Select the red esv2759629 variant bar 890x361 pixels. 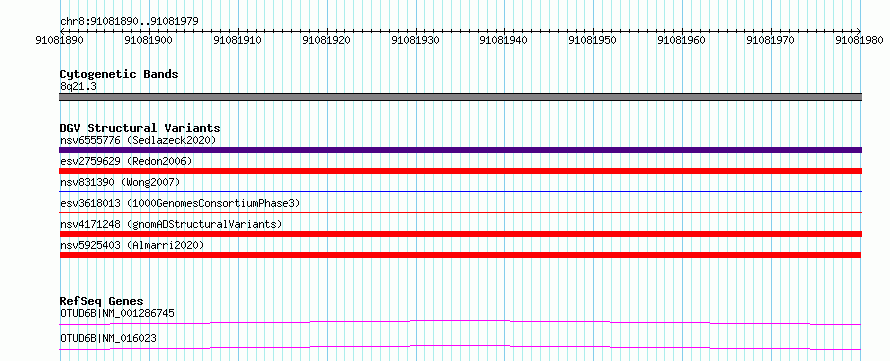(x=461, y=171)
